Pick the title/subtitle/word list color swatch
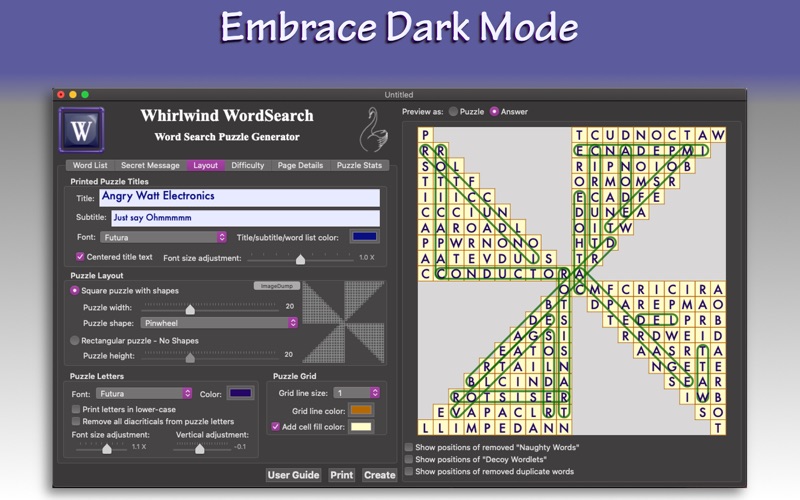The image size is (800, 500). (x=365, y=237)
